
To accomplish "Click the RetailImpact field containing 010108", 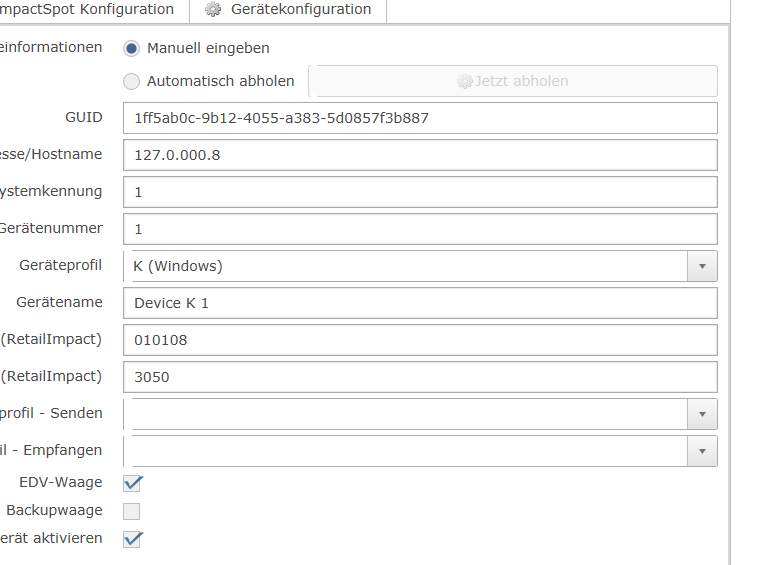I will (x=420, y=340).
